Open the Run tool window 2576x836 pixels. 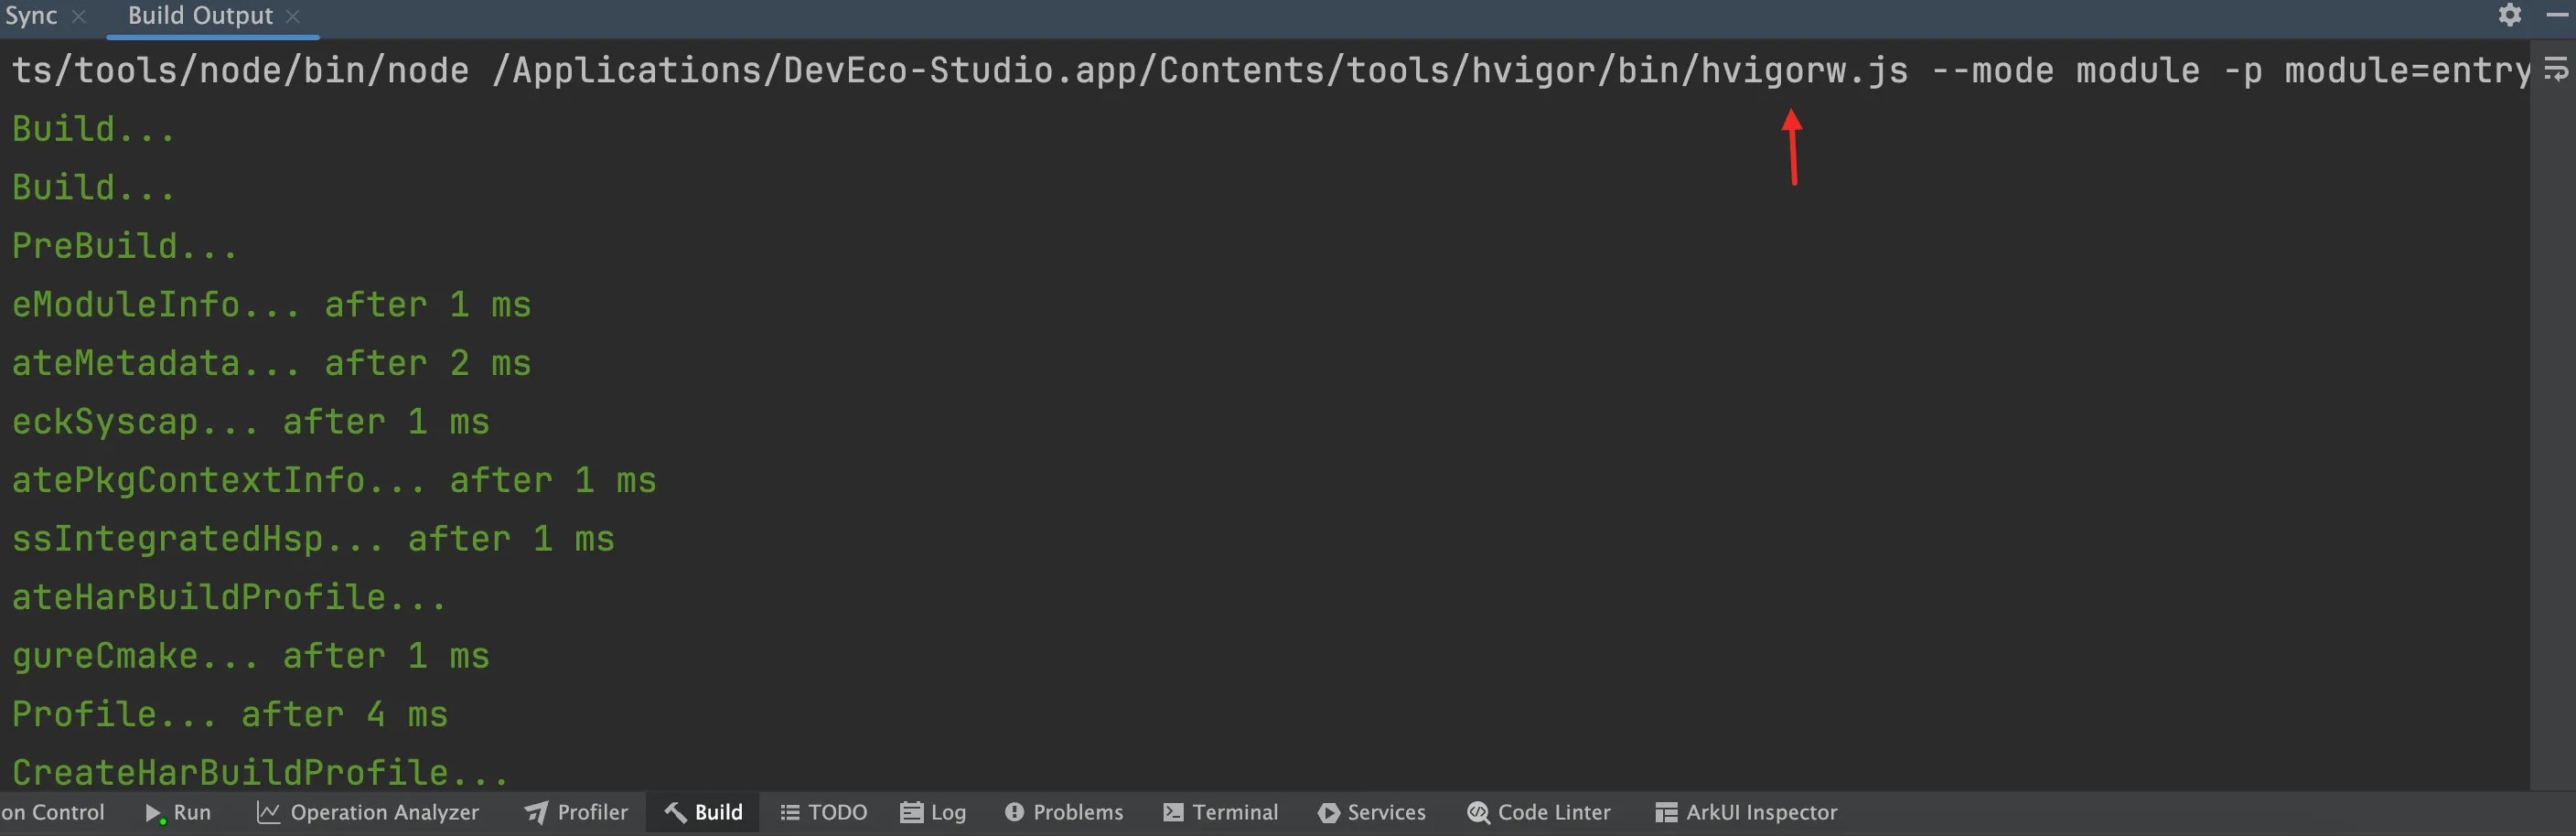coord(178,813)
